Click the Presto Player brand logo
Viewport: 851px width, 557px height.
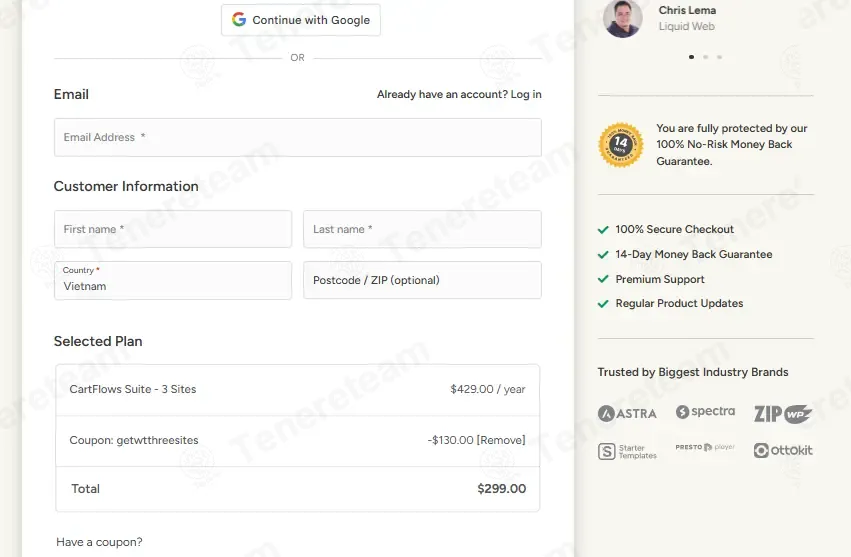(705, 447)
